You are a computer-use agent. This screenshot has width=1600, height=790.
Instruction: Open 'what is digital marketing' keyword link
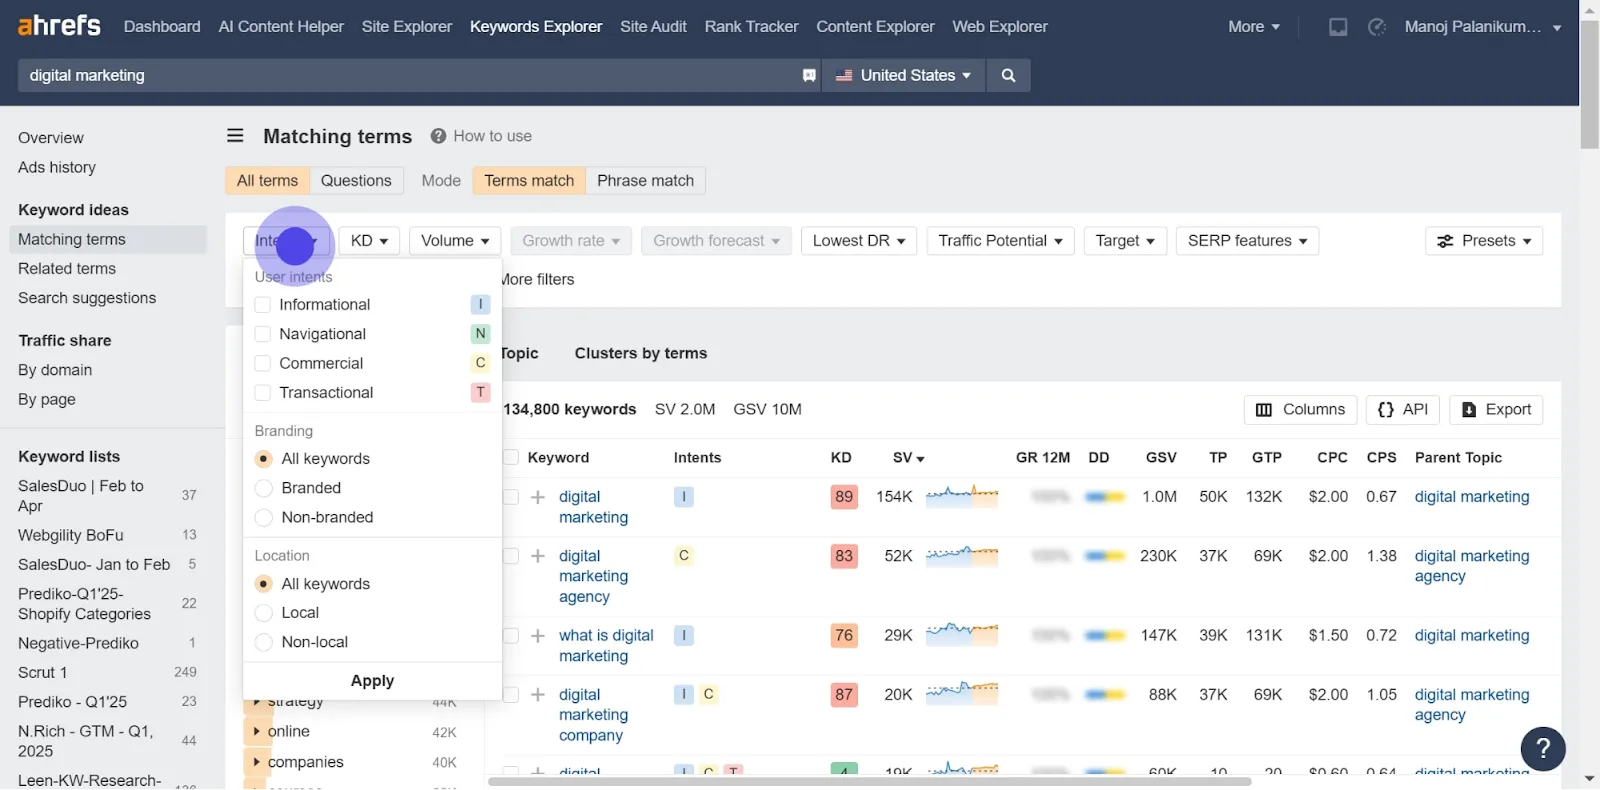coord(606,646)
